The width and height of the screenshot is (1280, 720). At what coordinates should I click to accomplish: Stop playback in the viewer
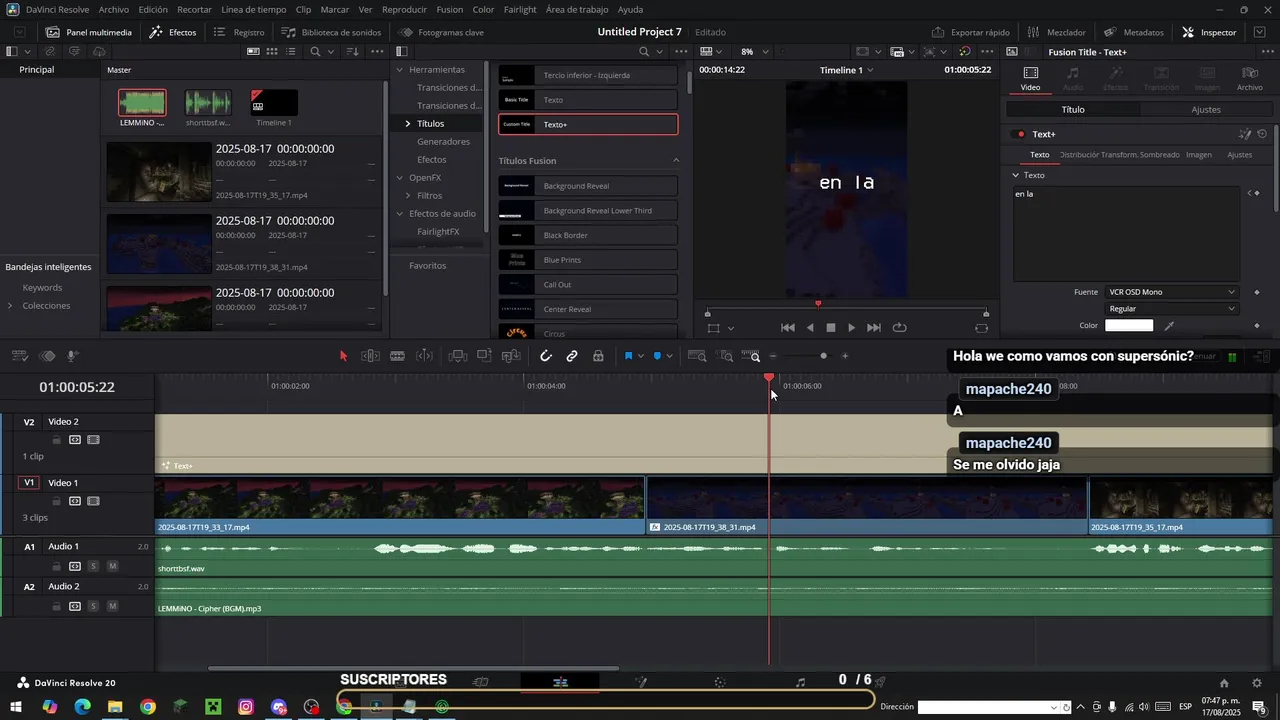(830, 328)
